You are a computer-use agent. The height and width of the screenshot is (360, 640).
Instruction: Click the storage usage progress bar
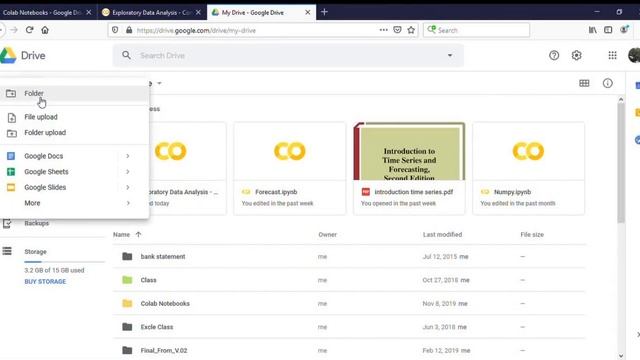pos(64,262)
